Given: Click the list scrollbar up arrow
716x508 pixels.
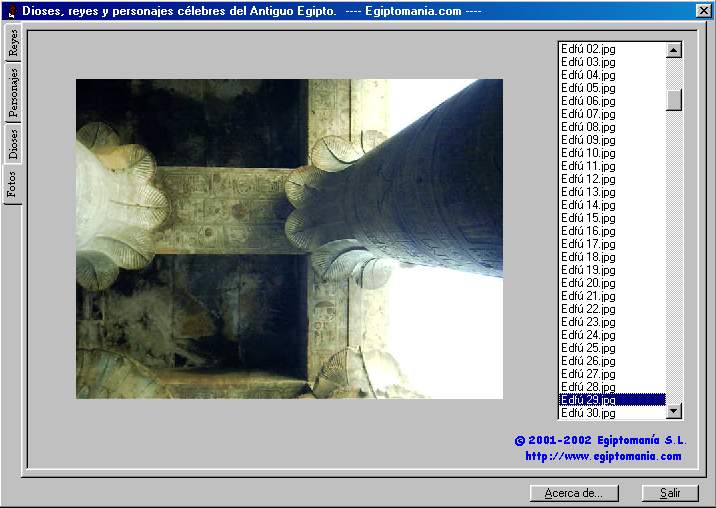Looking at the screenshot, I should point(674,49).
